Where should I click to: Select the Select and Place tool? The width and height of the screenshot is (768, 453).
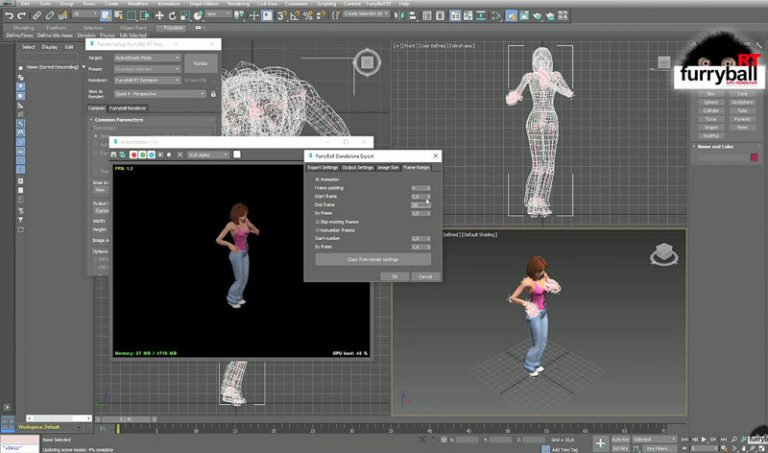(x=198, y=16)
